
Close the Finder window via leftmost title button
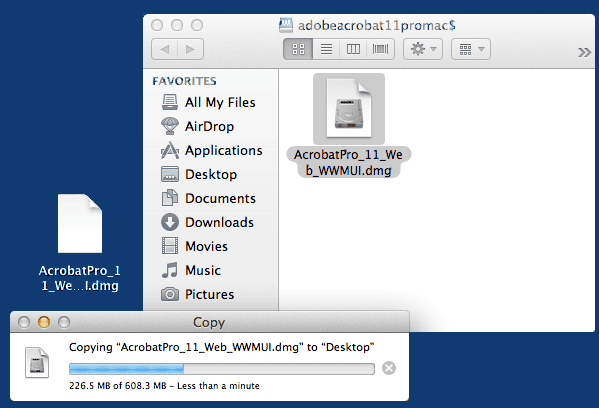(x=157, y=25)
